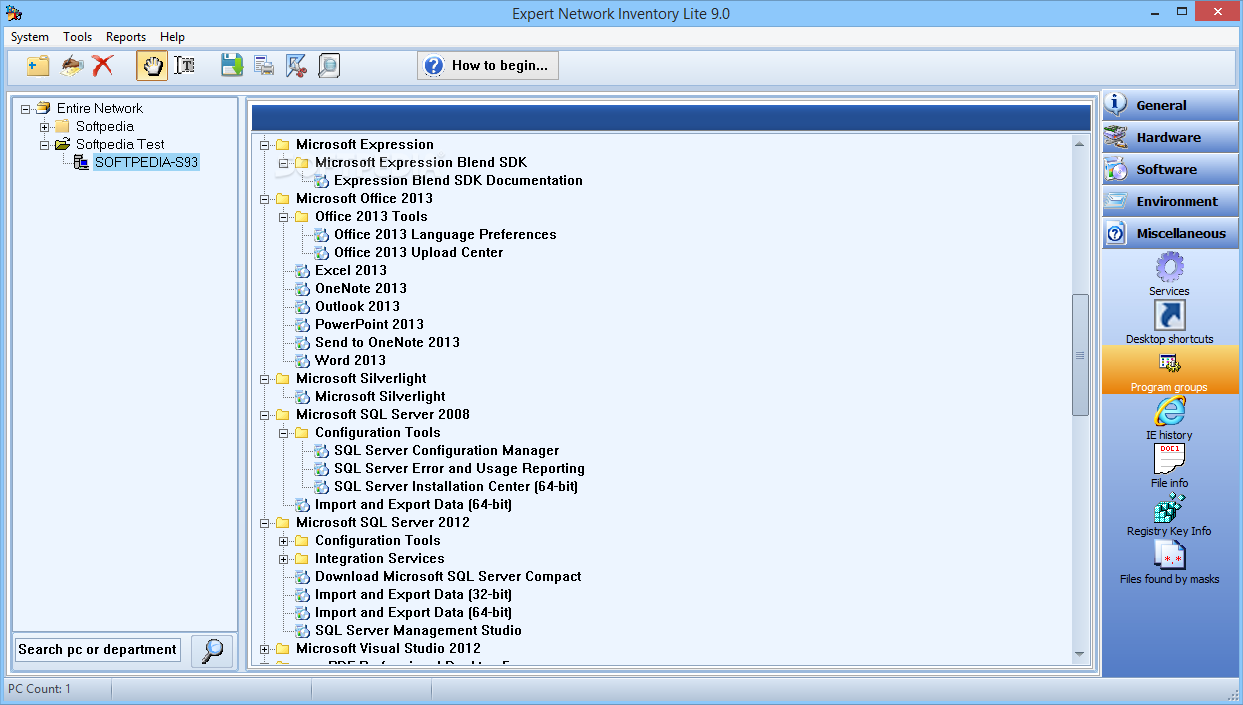1243x705 pixels.
Task: Collapse the Microsoft SQL Server 2008 group
Action: (265, 415)
